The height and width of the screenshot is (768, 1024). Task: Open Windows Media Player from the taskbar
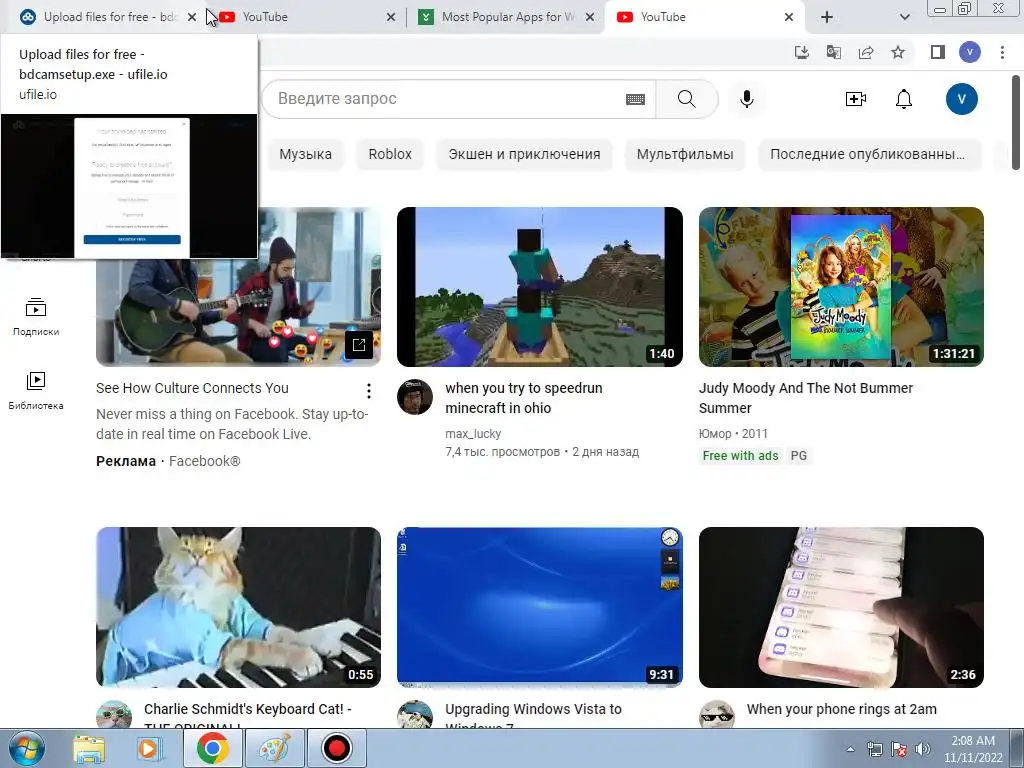150,748
